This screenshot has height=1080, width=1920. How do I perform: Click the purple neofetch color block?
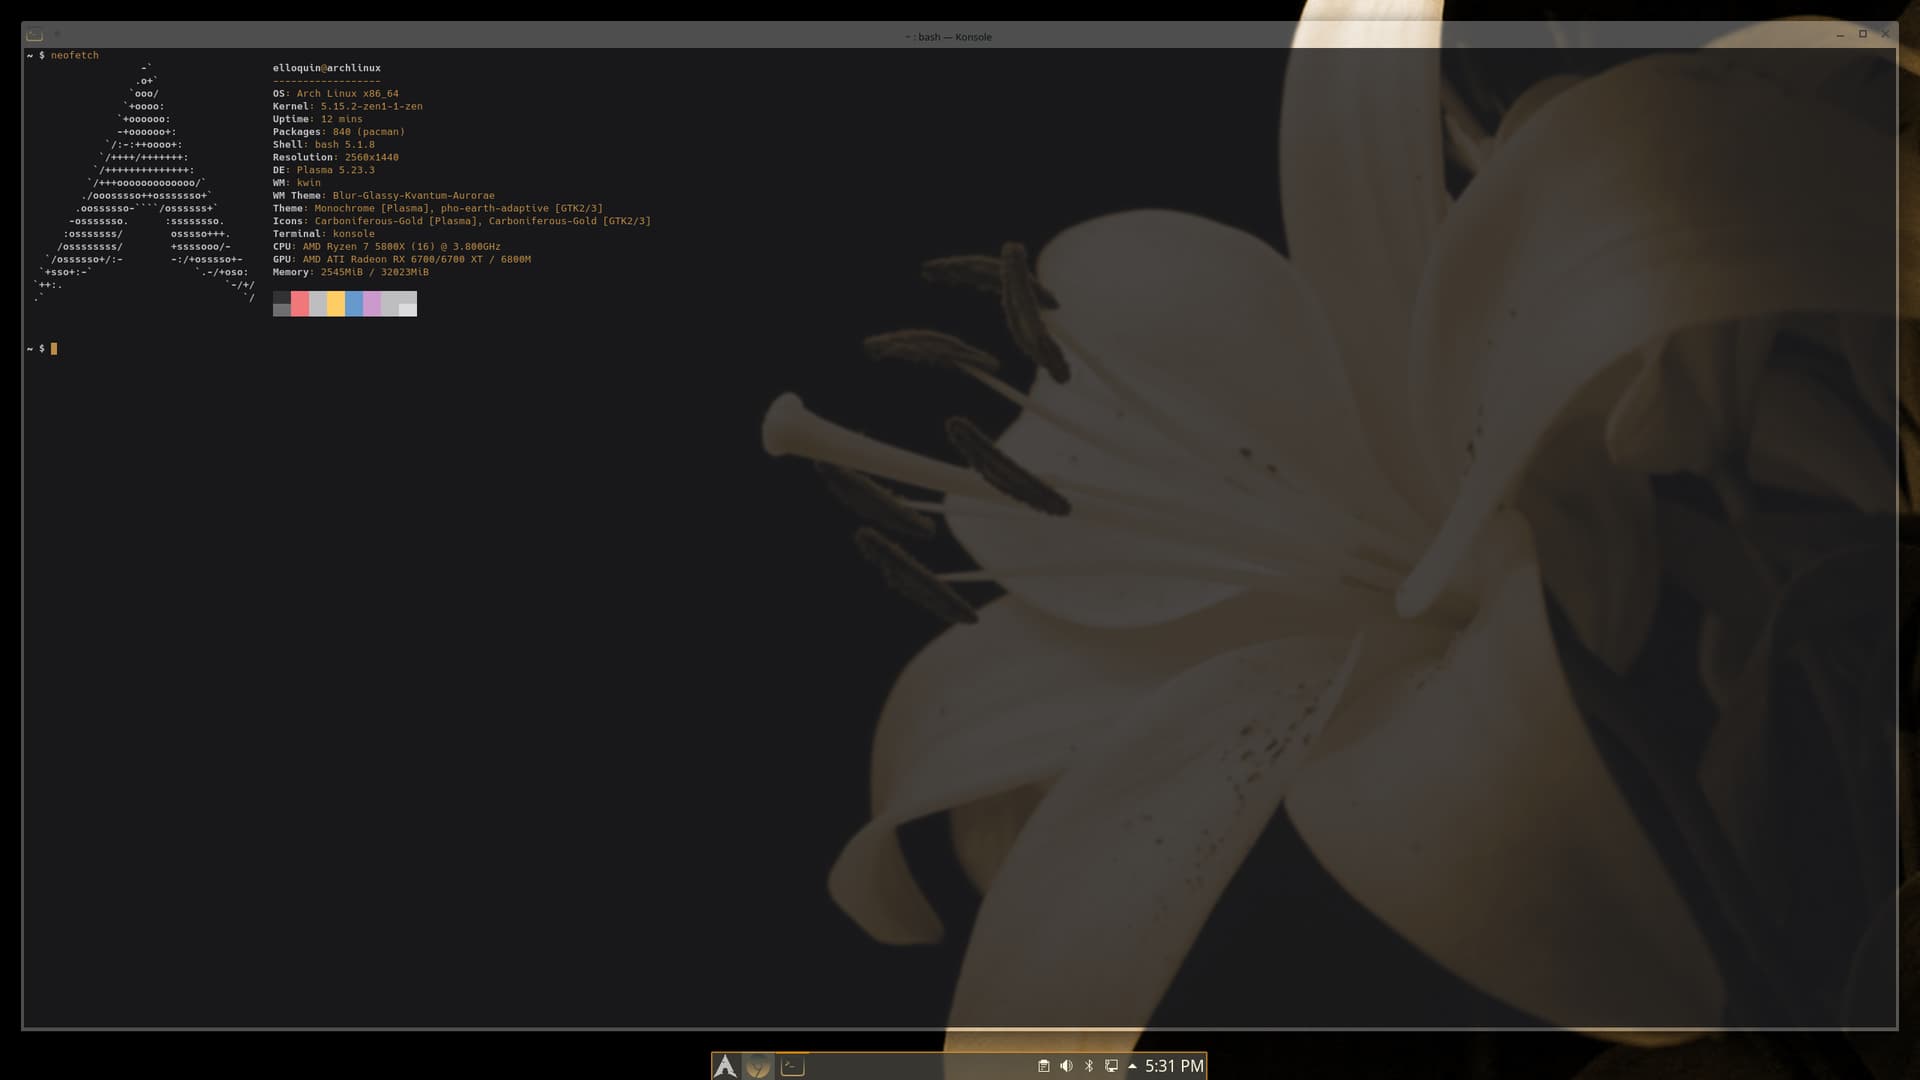372,304
